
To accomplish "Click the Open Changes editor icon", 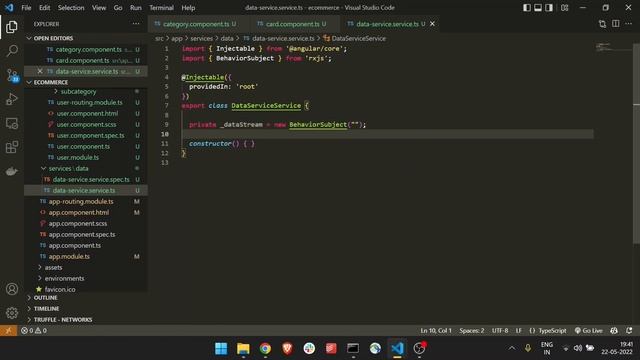I will (602, 24).
